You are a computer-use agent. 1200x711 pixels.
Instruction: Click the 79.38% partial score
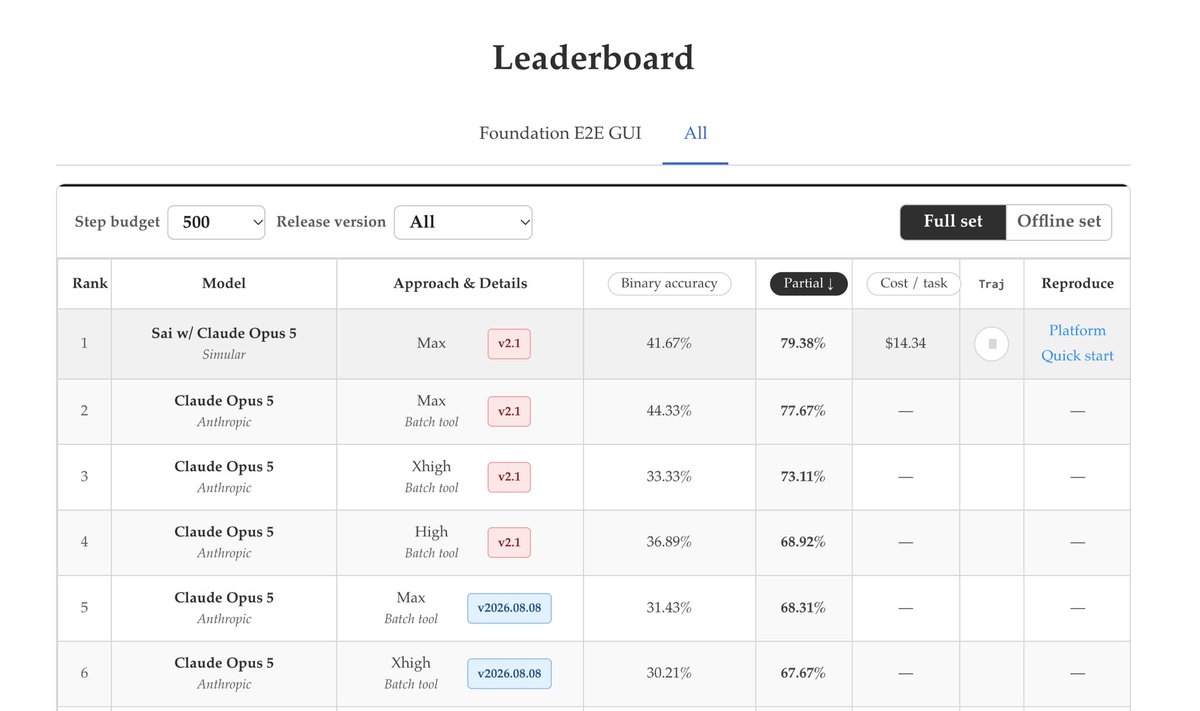click(803, 343)
